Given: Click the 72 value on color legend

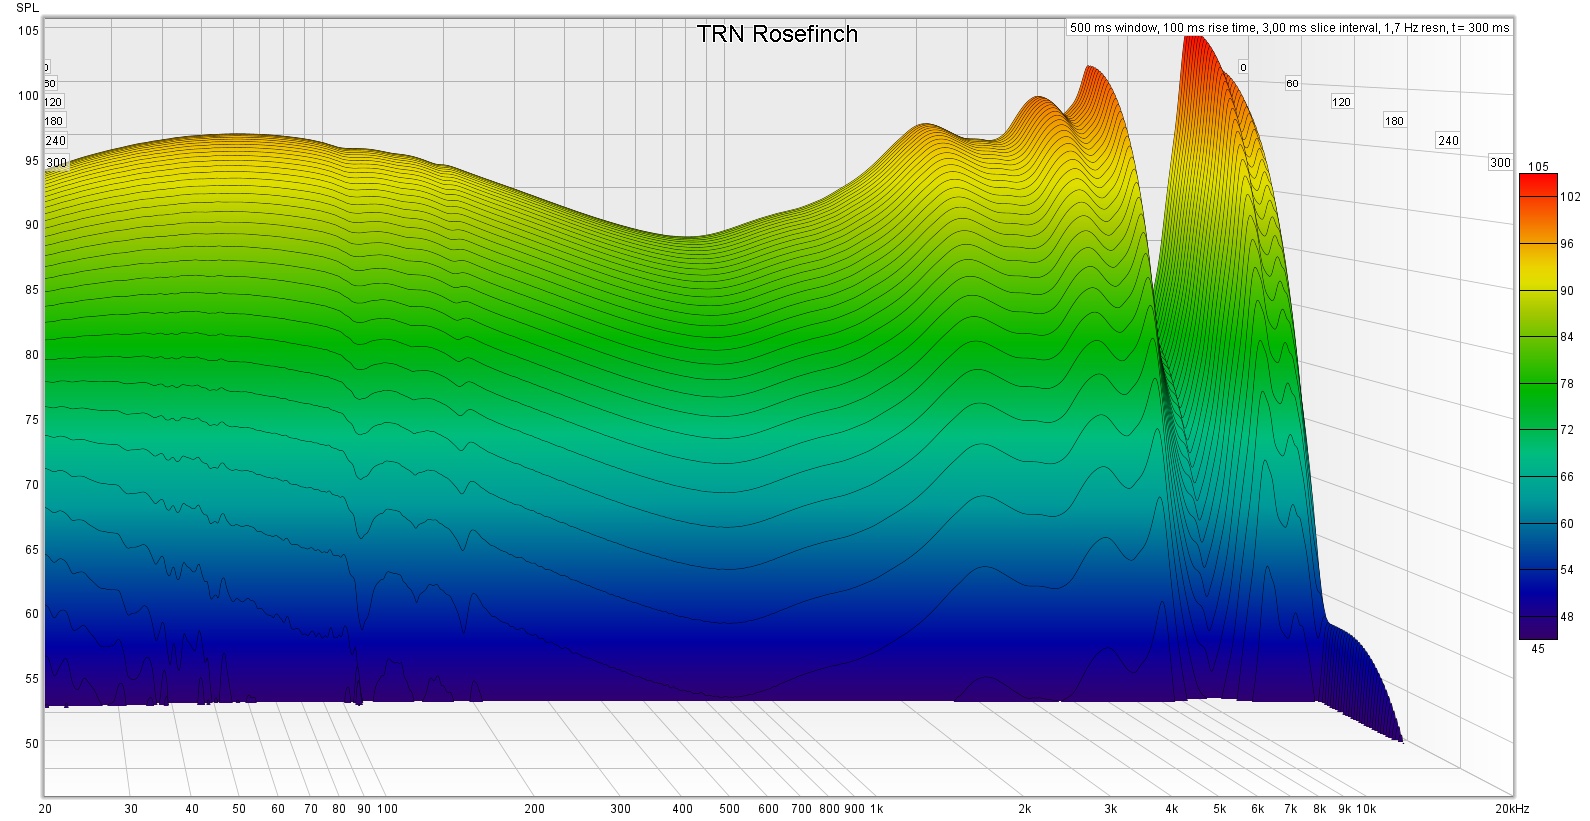Looking at the screenshot, I should point(1567,430).
